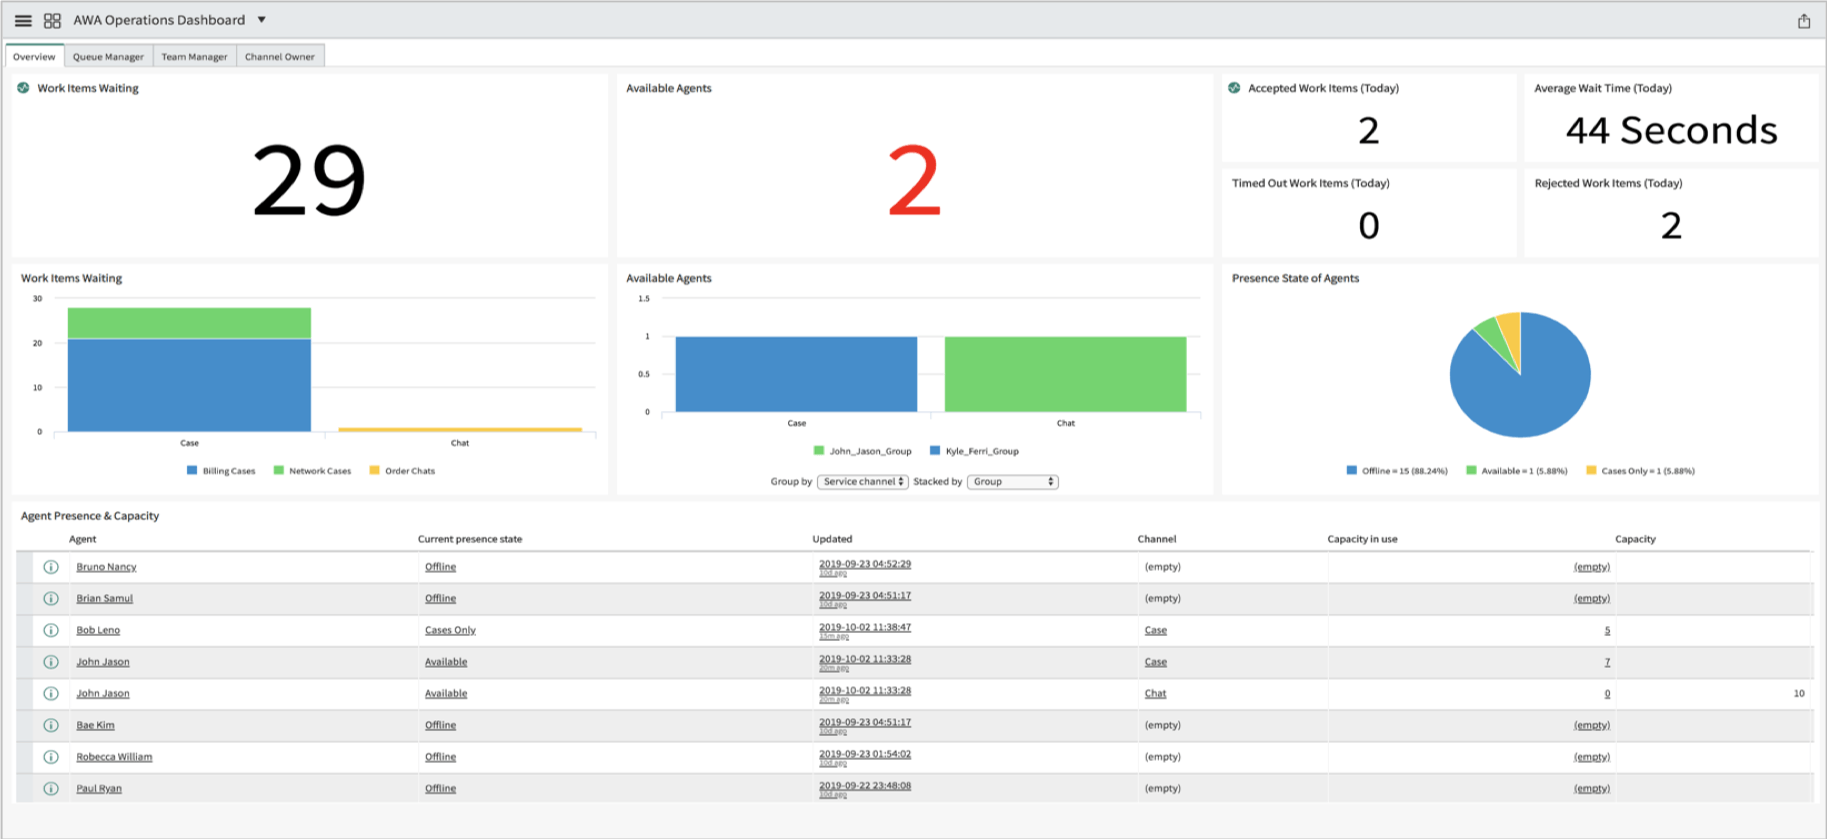Click the 29 Work Items Waiting score
This screenshot has height=839, width=1827.
click(308, 180)
